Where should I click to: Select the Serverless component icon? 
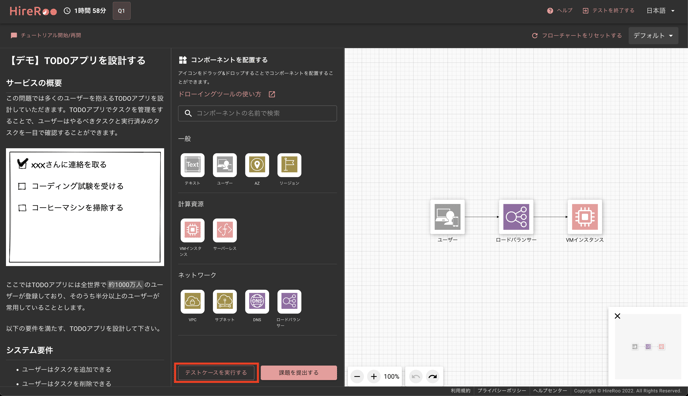coord(225,230)
